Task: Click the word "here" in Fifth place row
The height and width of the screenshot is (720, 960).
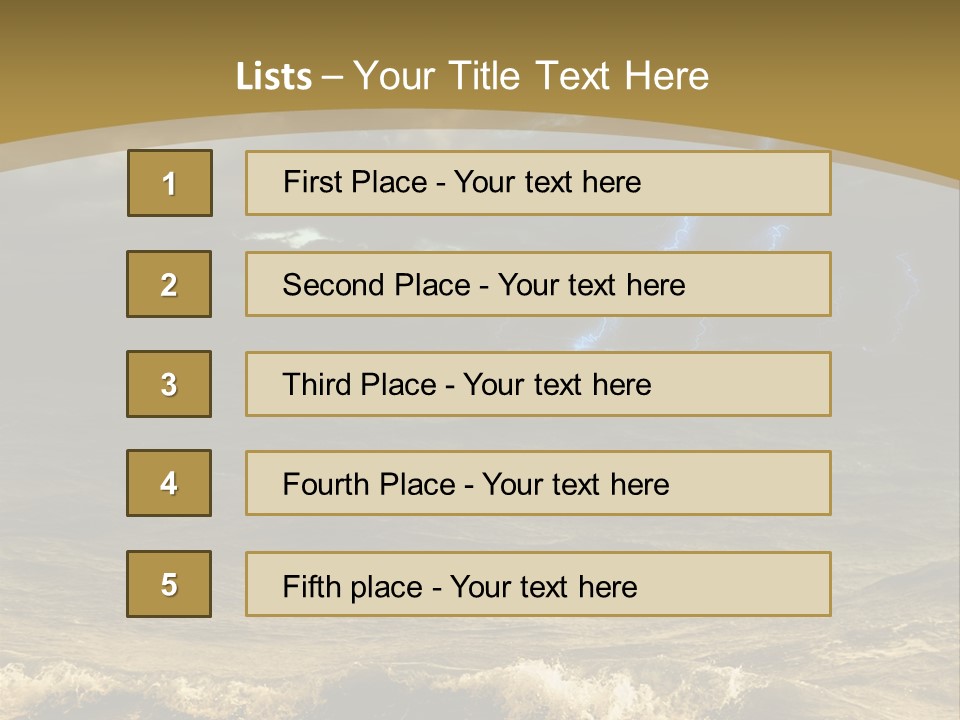Action: click(607, 587)
